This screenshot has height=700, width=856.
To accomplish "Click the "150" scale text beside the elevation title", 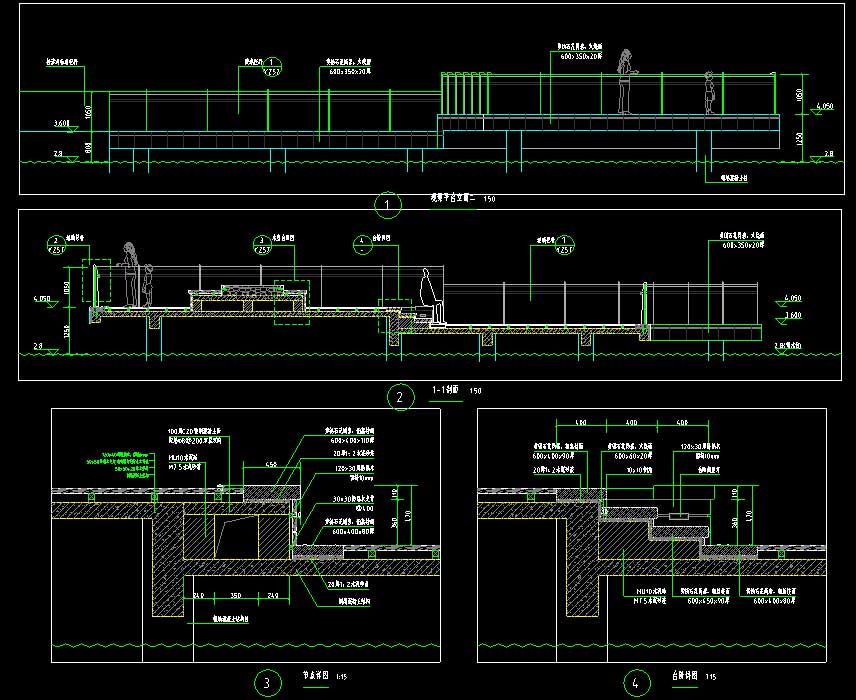I will click(489, 199).
